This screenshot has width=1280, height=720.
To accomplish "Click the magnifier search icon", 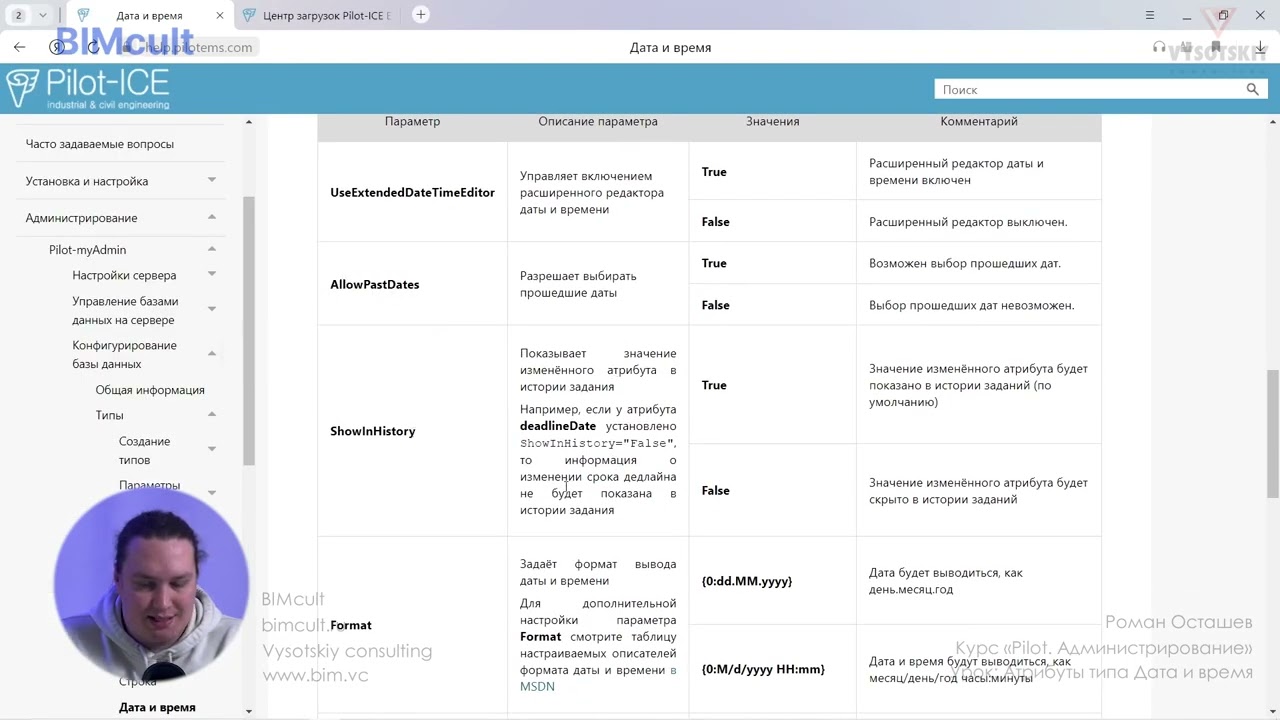I will coord(1252,90).
